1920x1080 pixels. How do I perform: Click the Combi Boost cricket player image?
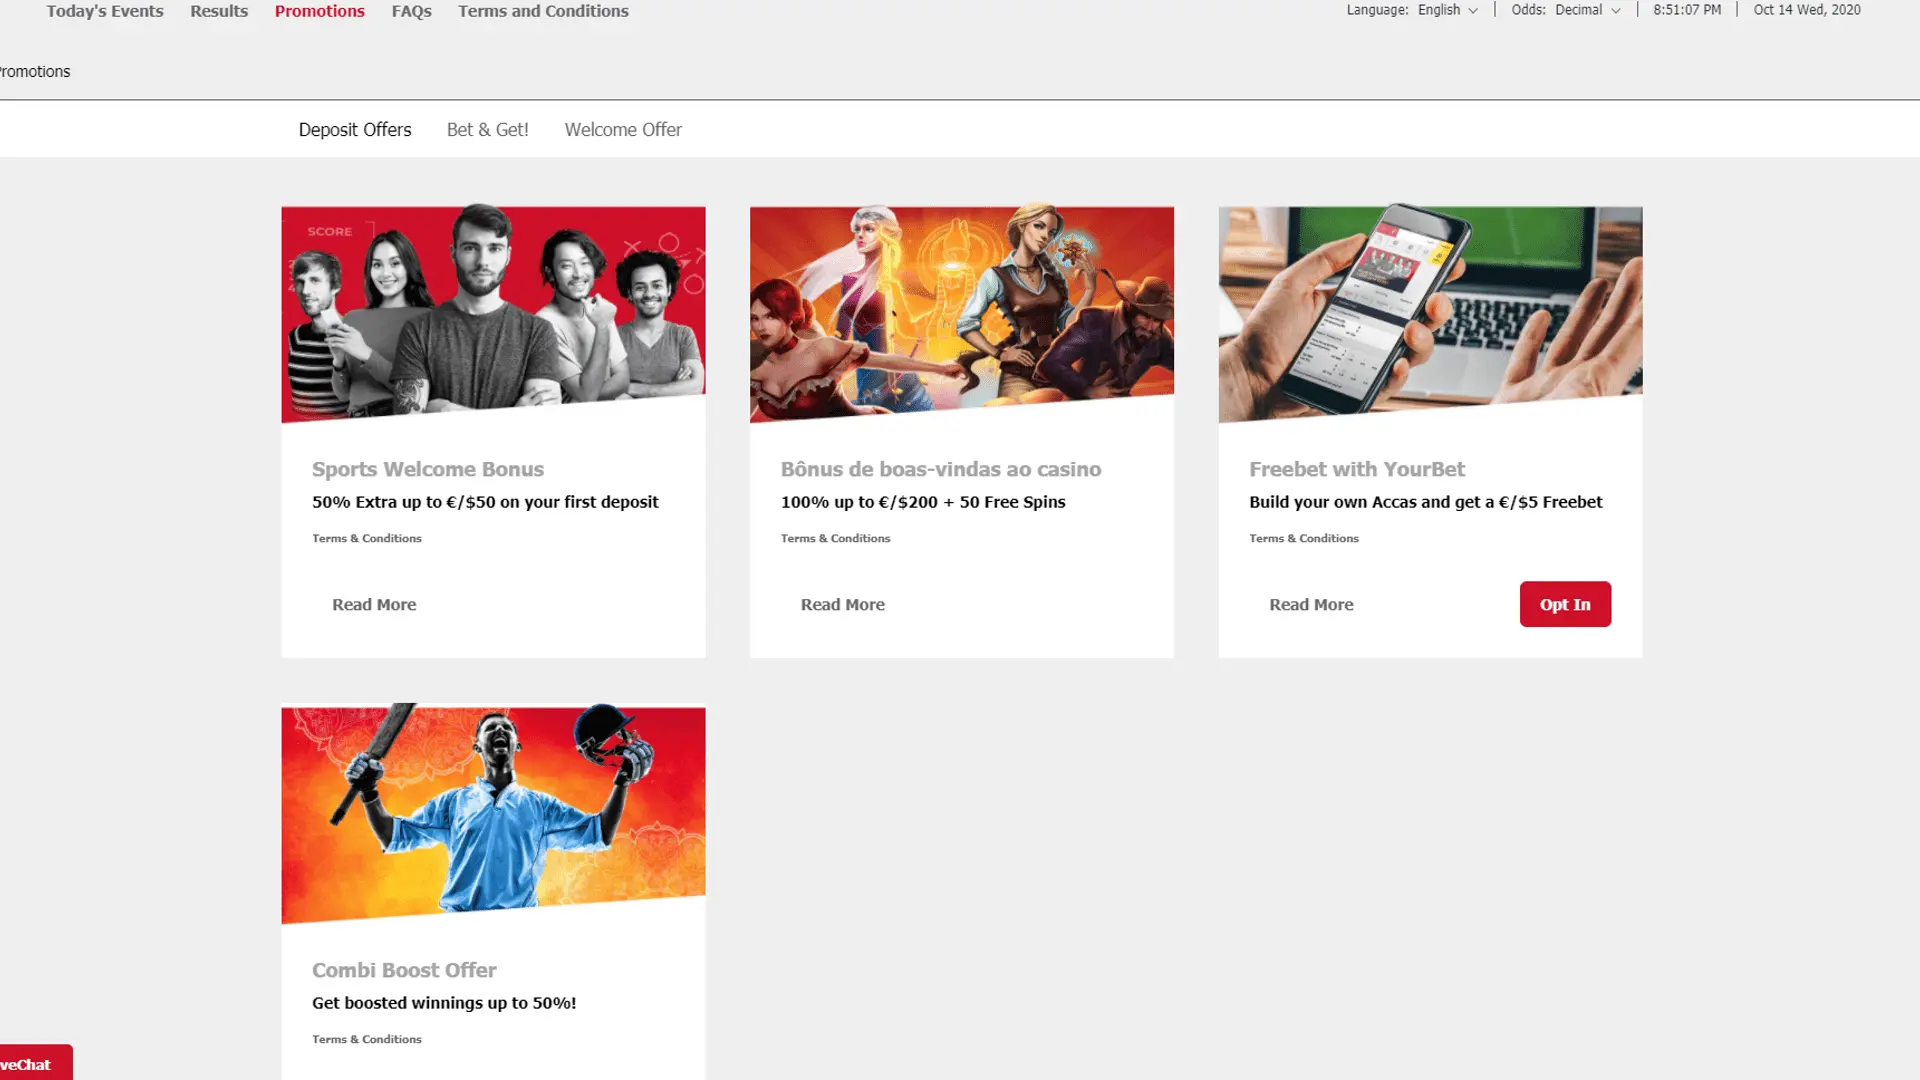(x=493, y=810)
